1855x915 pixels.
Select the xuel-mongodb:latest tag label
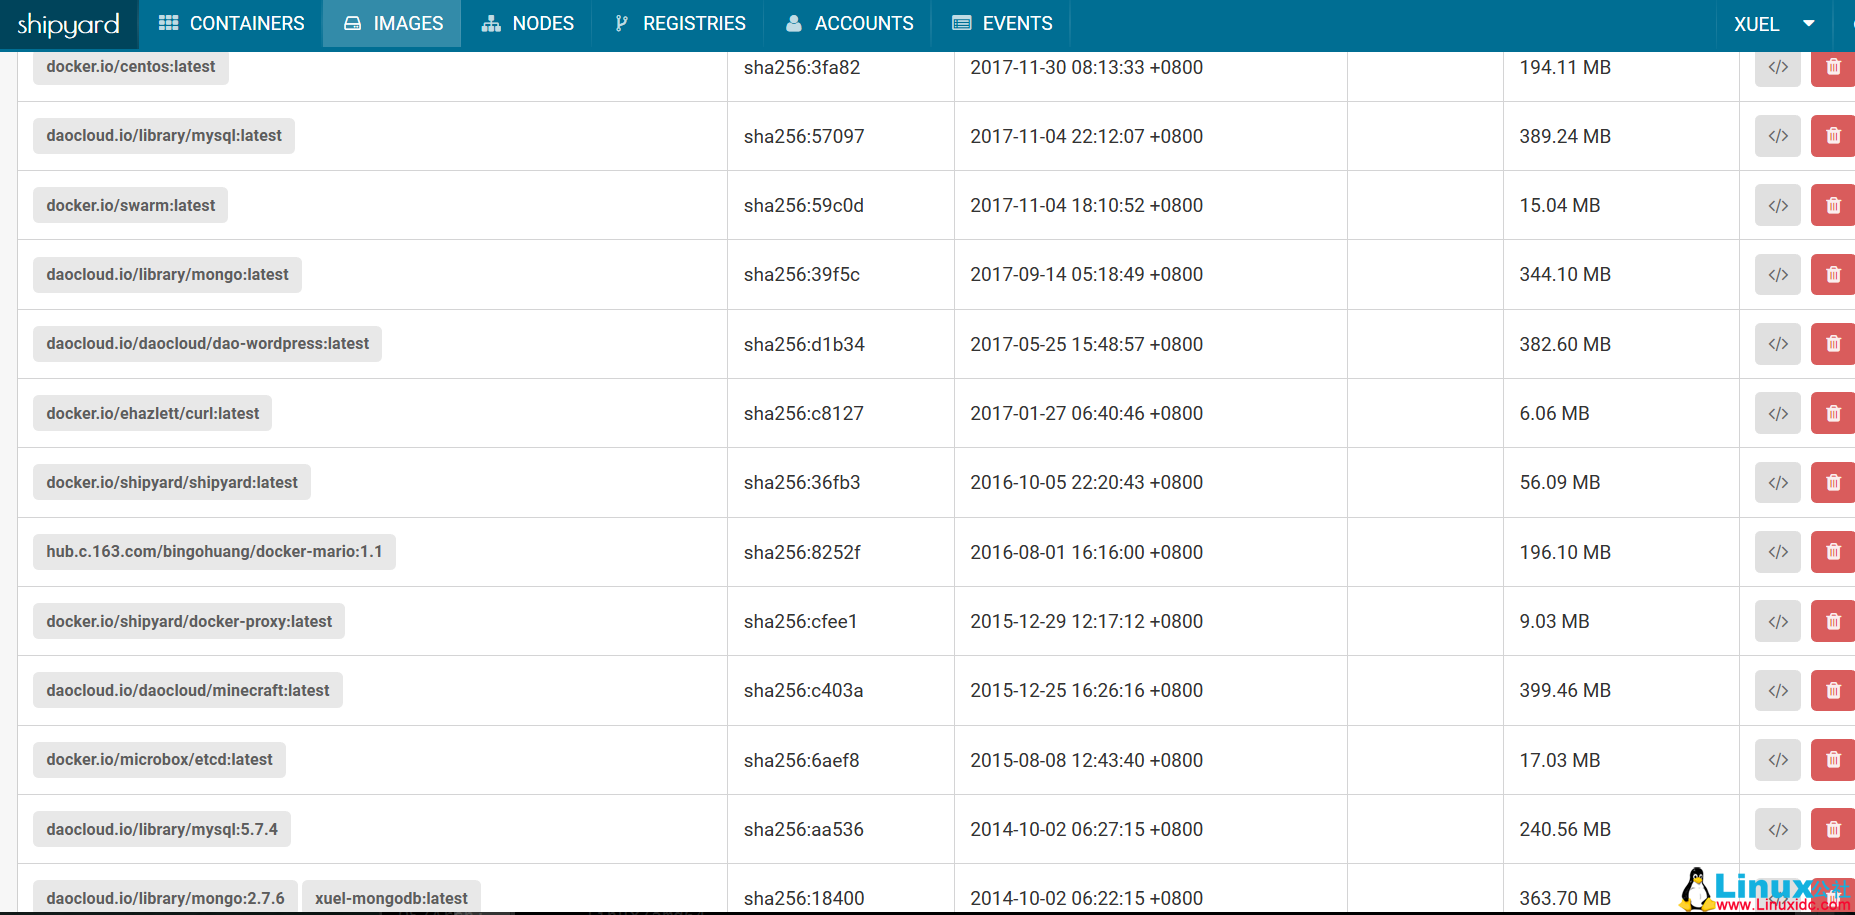[x=391, y=897]
